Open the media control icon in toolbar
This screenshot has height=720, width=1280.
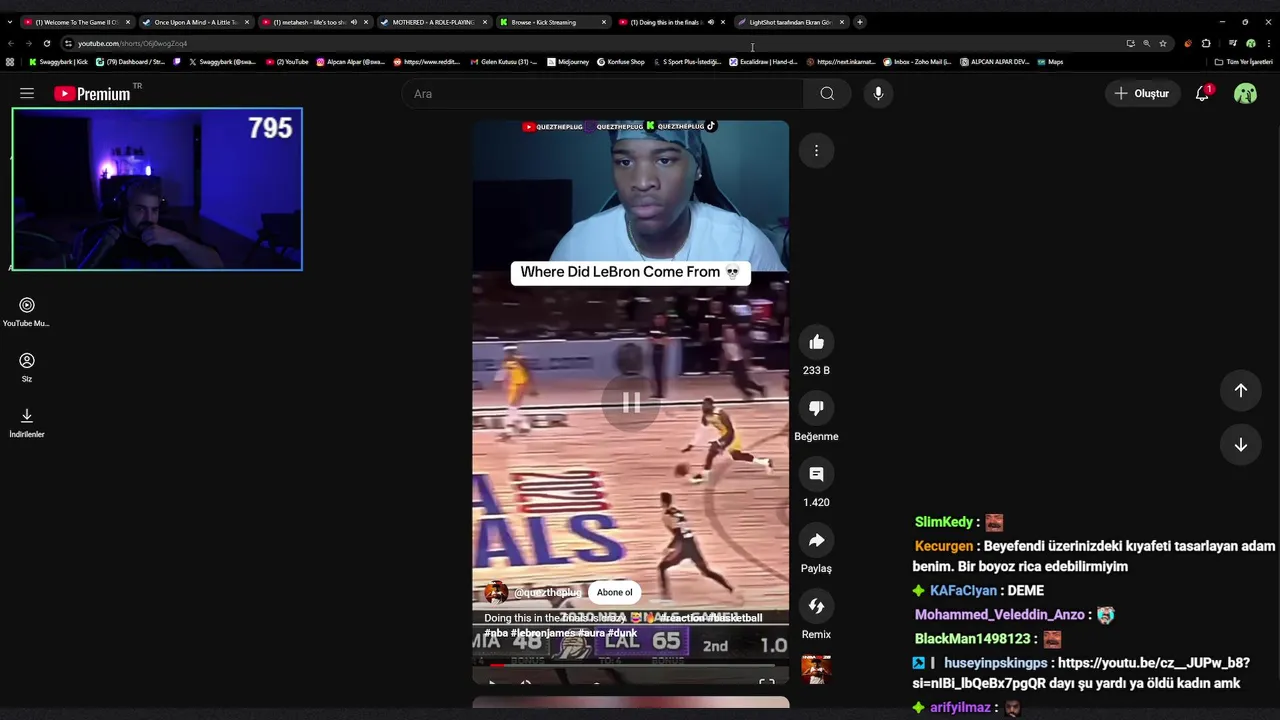(1233, 43)
